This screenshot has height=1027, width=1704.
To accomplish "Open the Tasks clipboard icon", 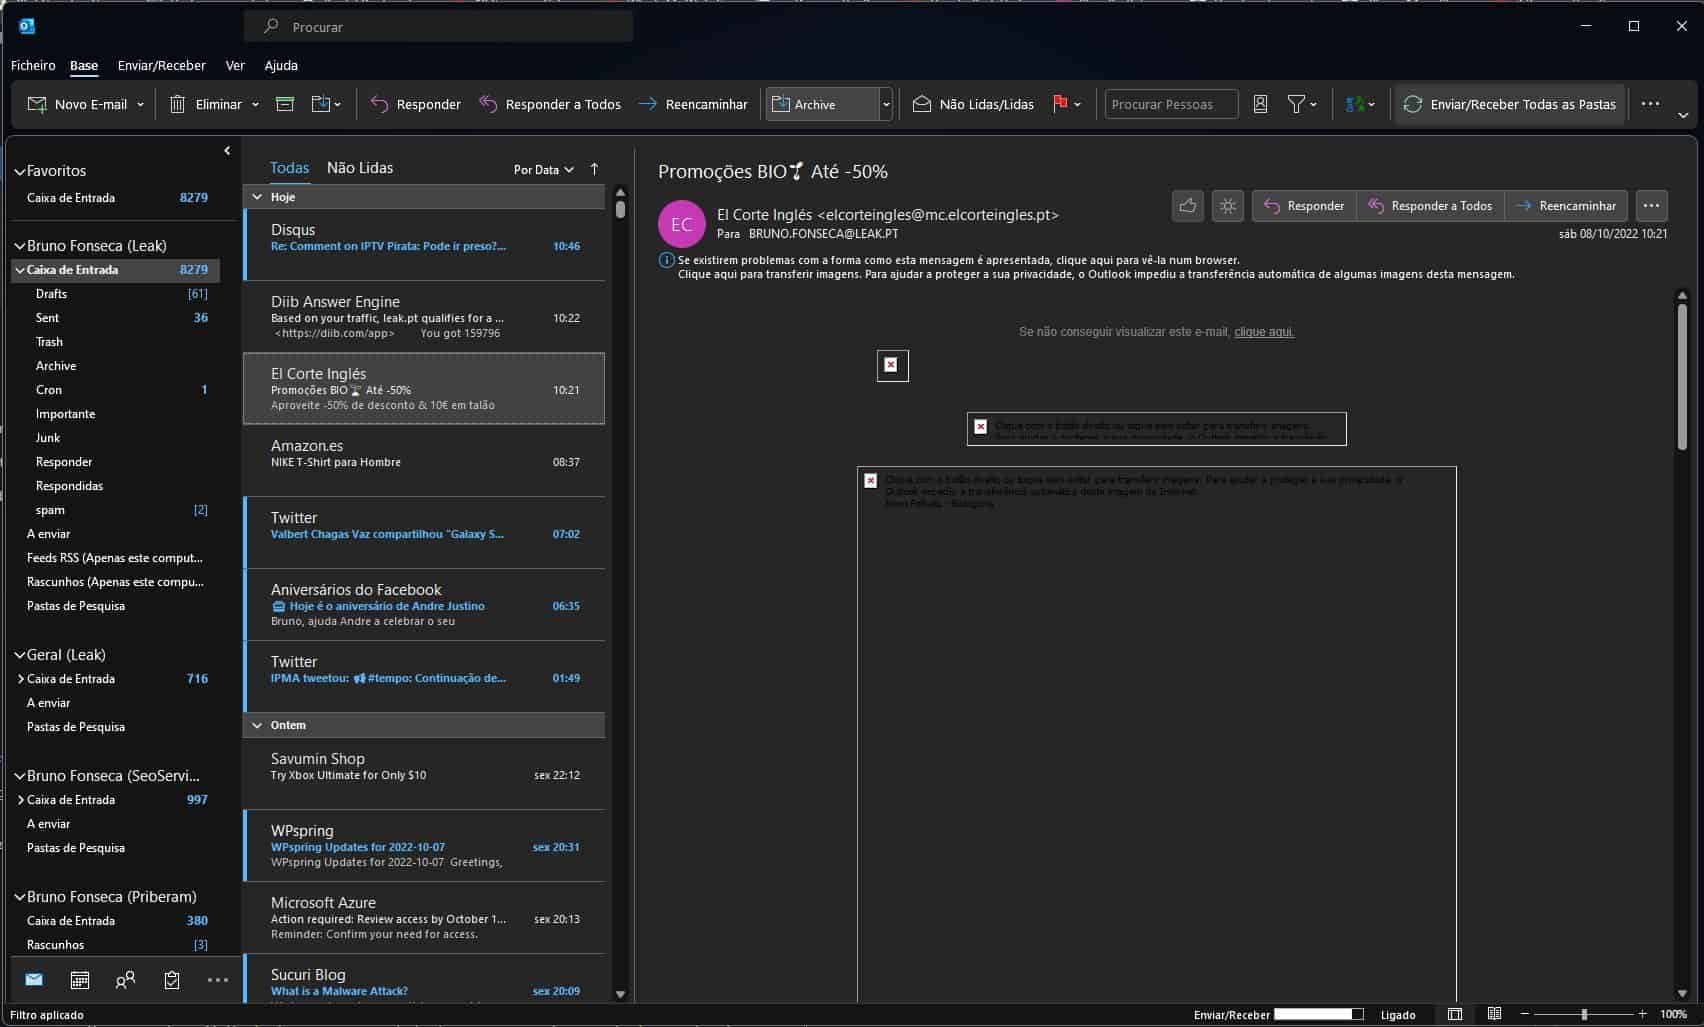I will (172, 980).
